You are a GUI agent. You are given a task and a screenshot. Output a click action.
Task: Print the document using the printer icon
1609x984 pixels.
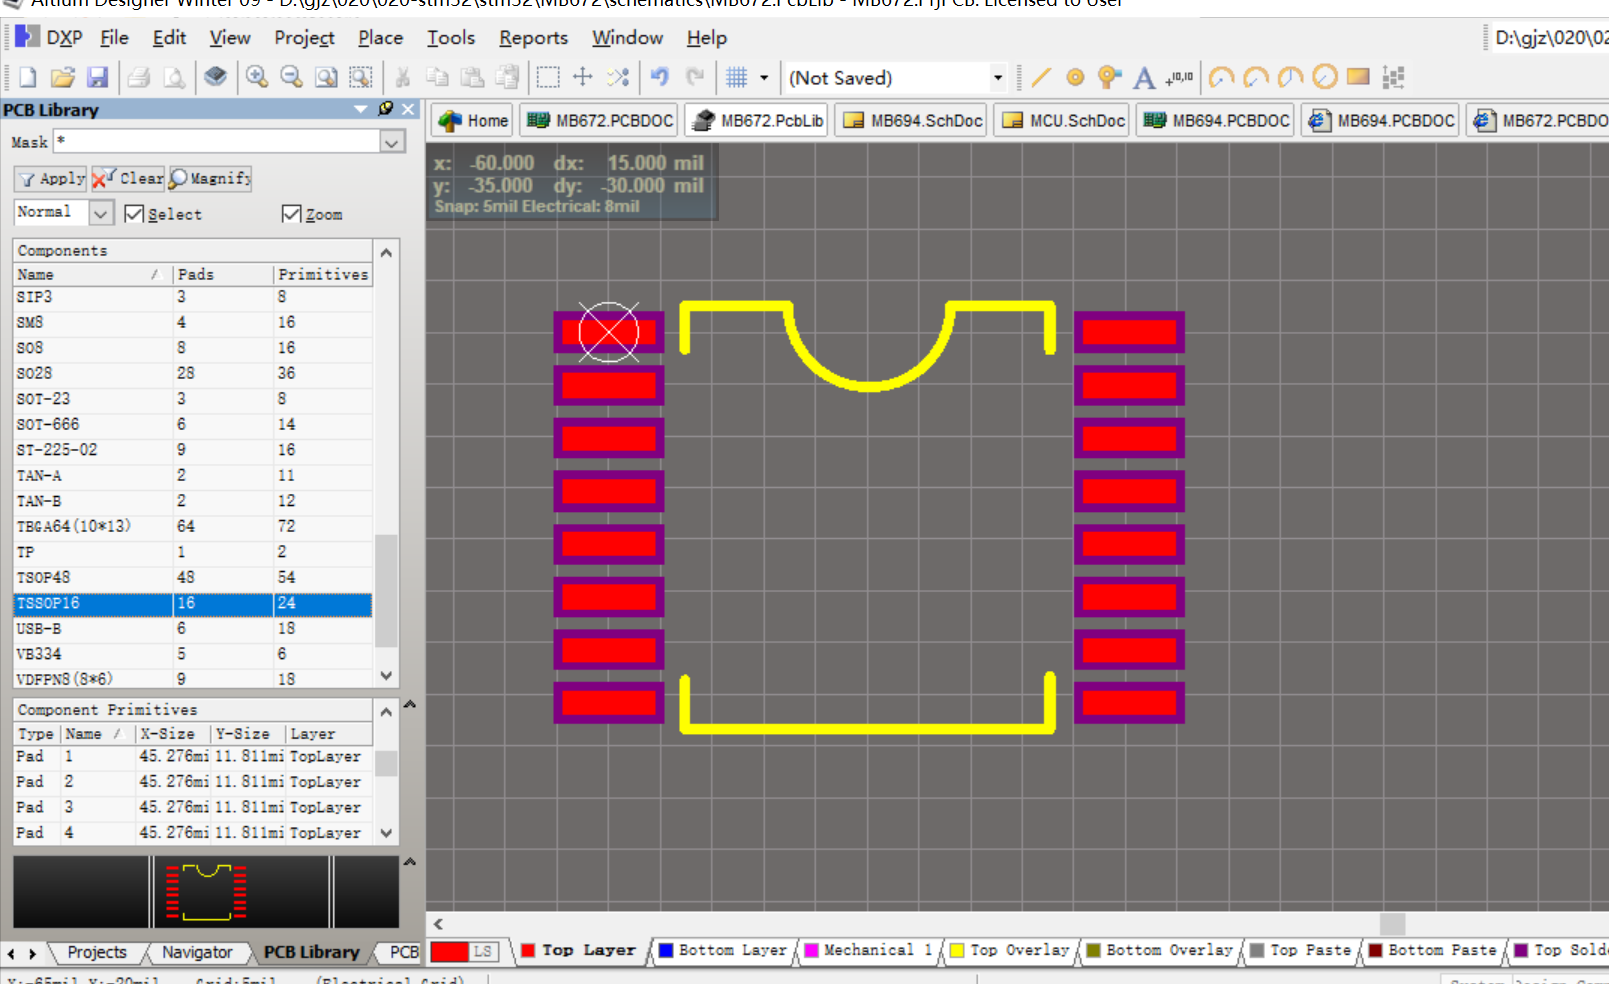tap(139, 77)
